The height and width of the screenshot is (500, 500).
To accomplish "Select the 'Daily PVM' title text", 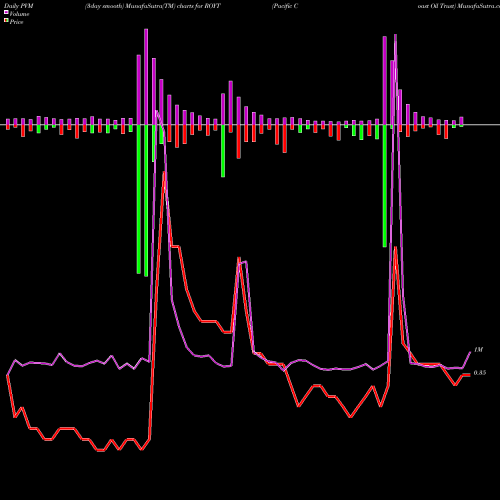I will (x=19, y=6).
